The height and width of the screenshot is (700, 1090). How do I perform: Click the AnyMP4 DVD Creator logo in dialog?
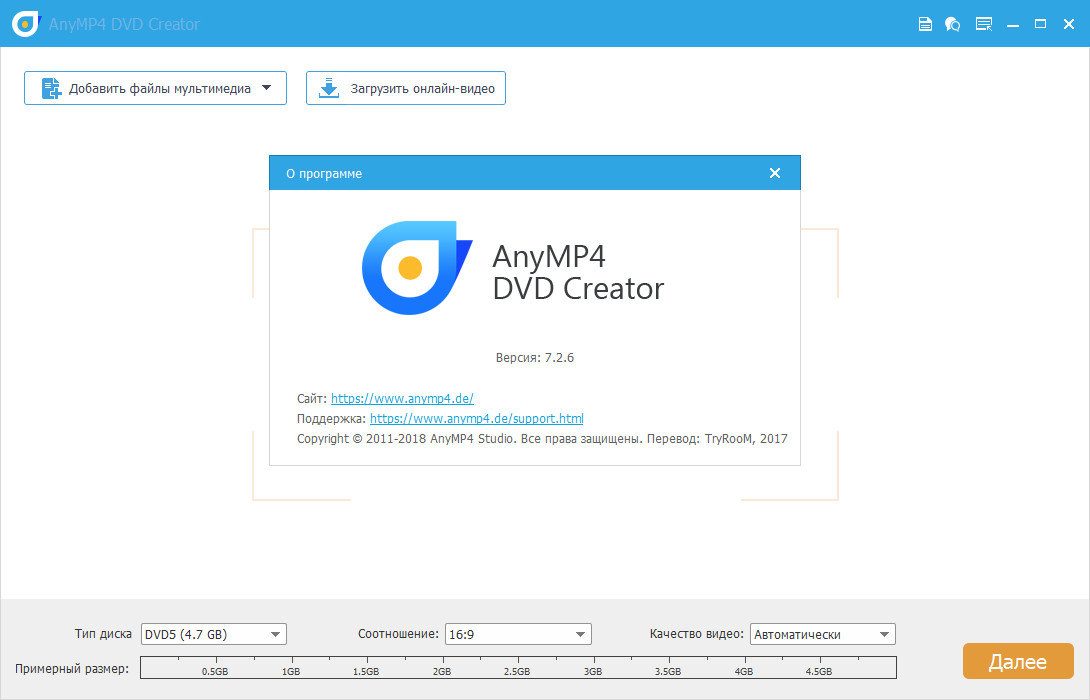point(417,268)
